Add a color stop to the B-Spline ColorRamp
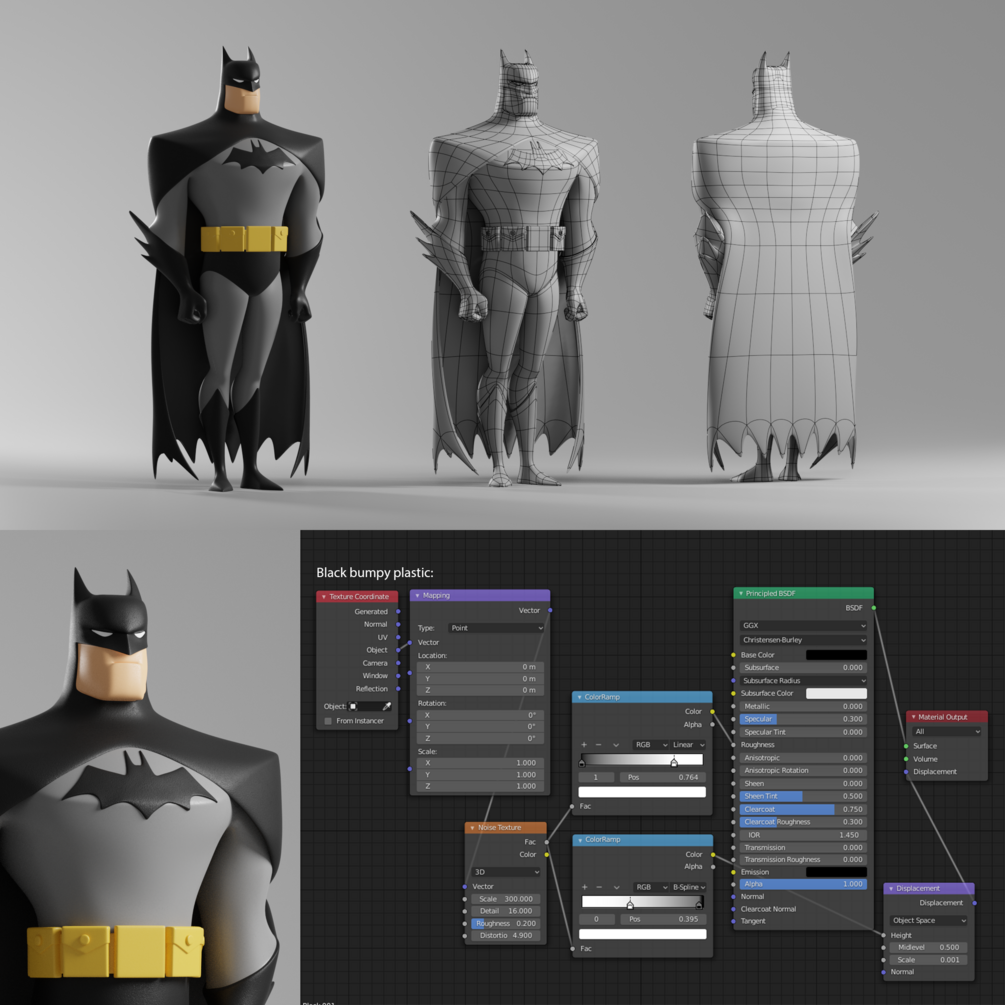The width and height of the screenshot is (1005, 1005). (x=585, y=887)
